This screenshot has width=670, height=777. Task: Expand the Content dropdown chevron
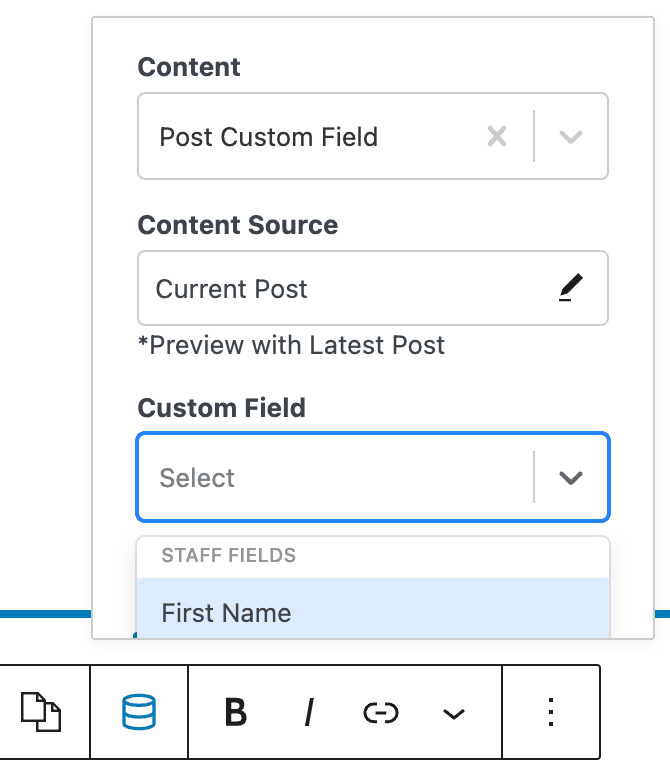pyautogui.click(x=570, y=137)
